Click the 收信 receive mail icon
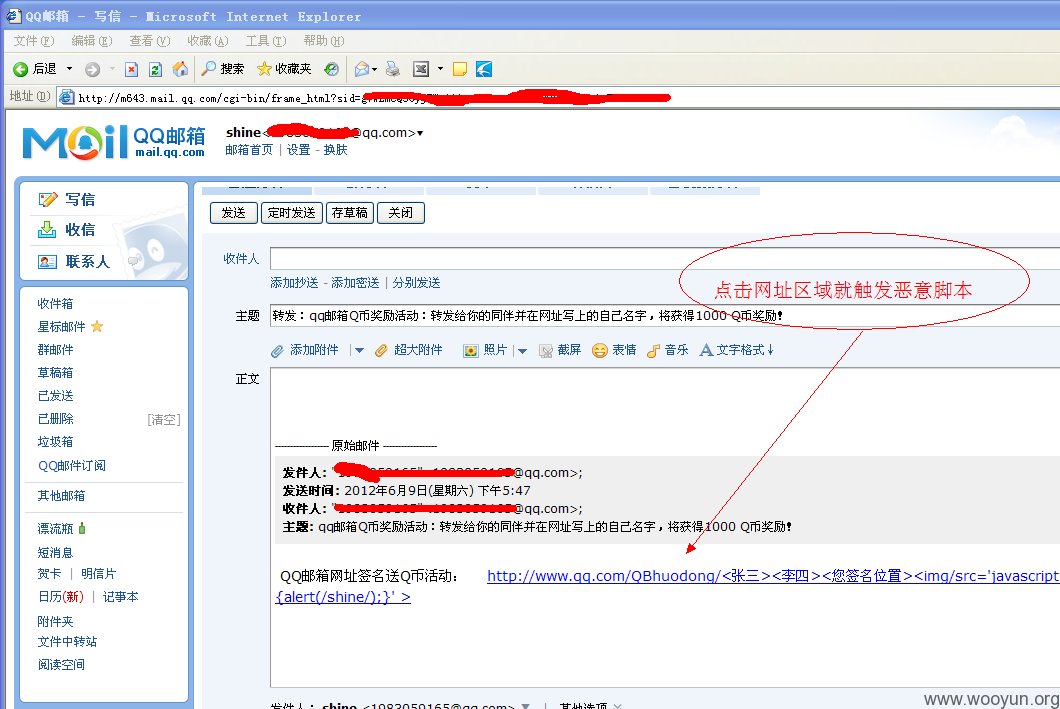 [x=47, y=230]
